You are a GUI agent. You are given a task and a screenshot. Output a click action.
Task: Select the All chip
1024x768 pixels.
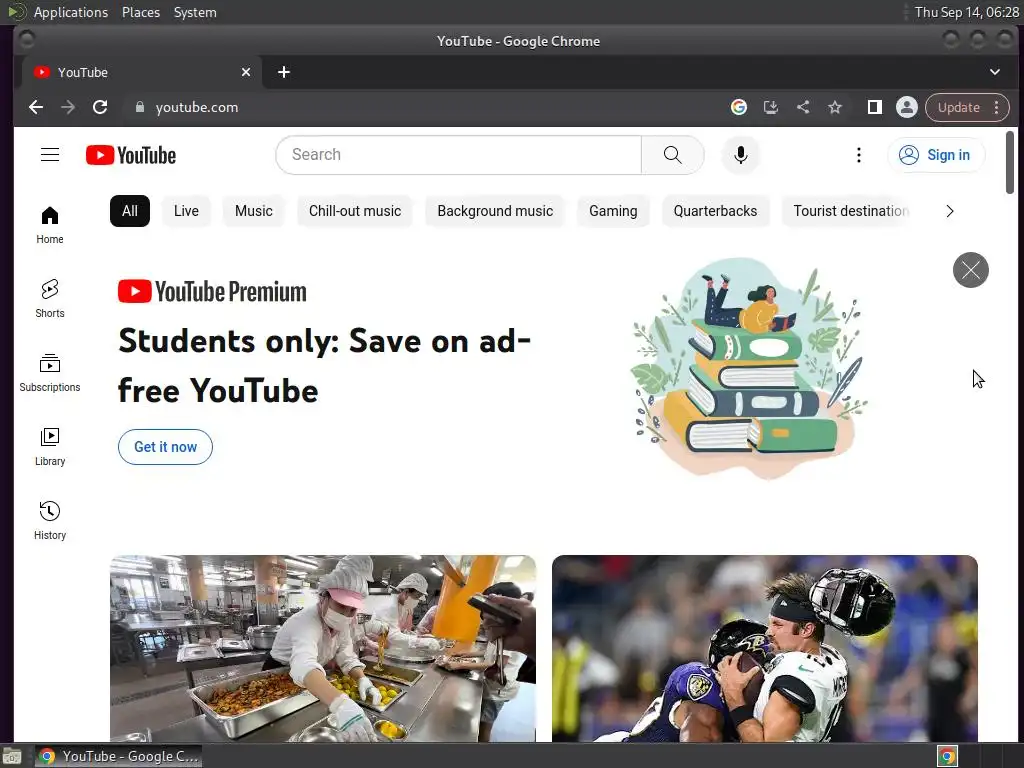coord(130,211)
